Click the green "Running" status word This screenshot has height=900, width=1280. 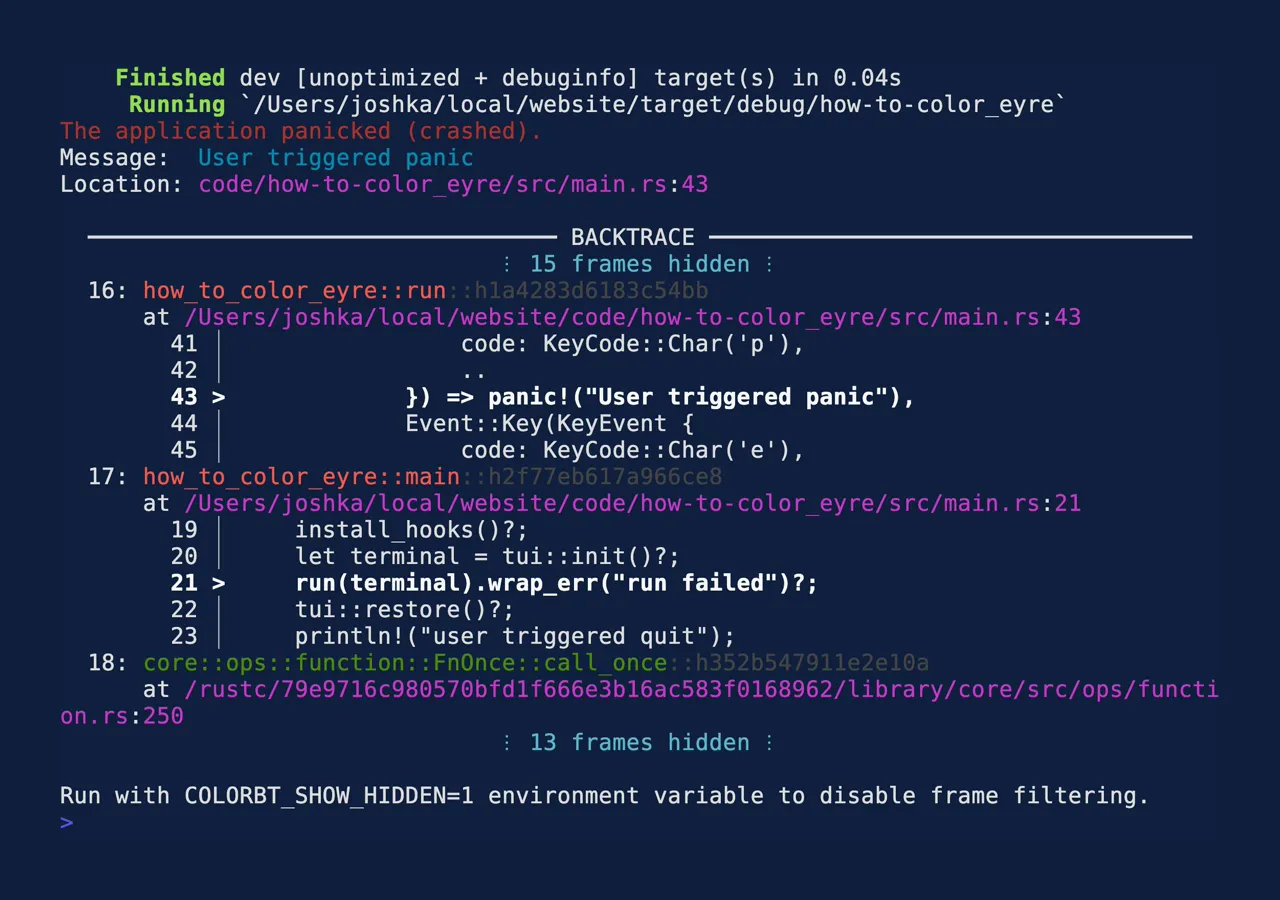coord(177,104)
